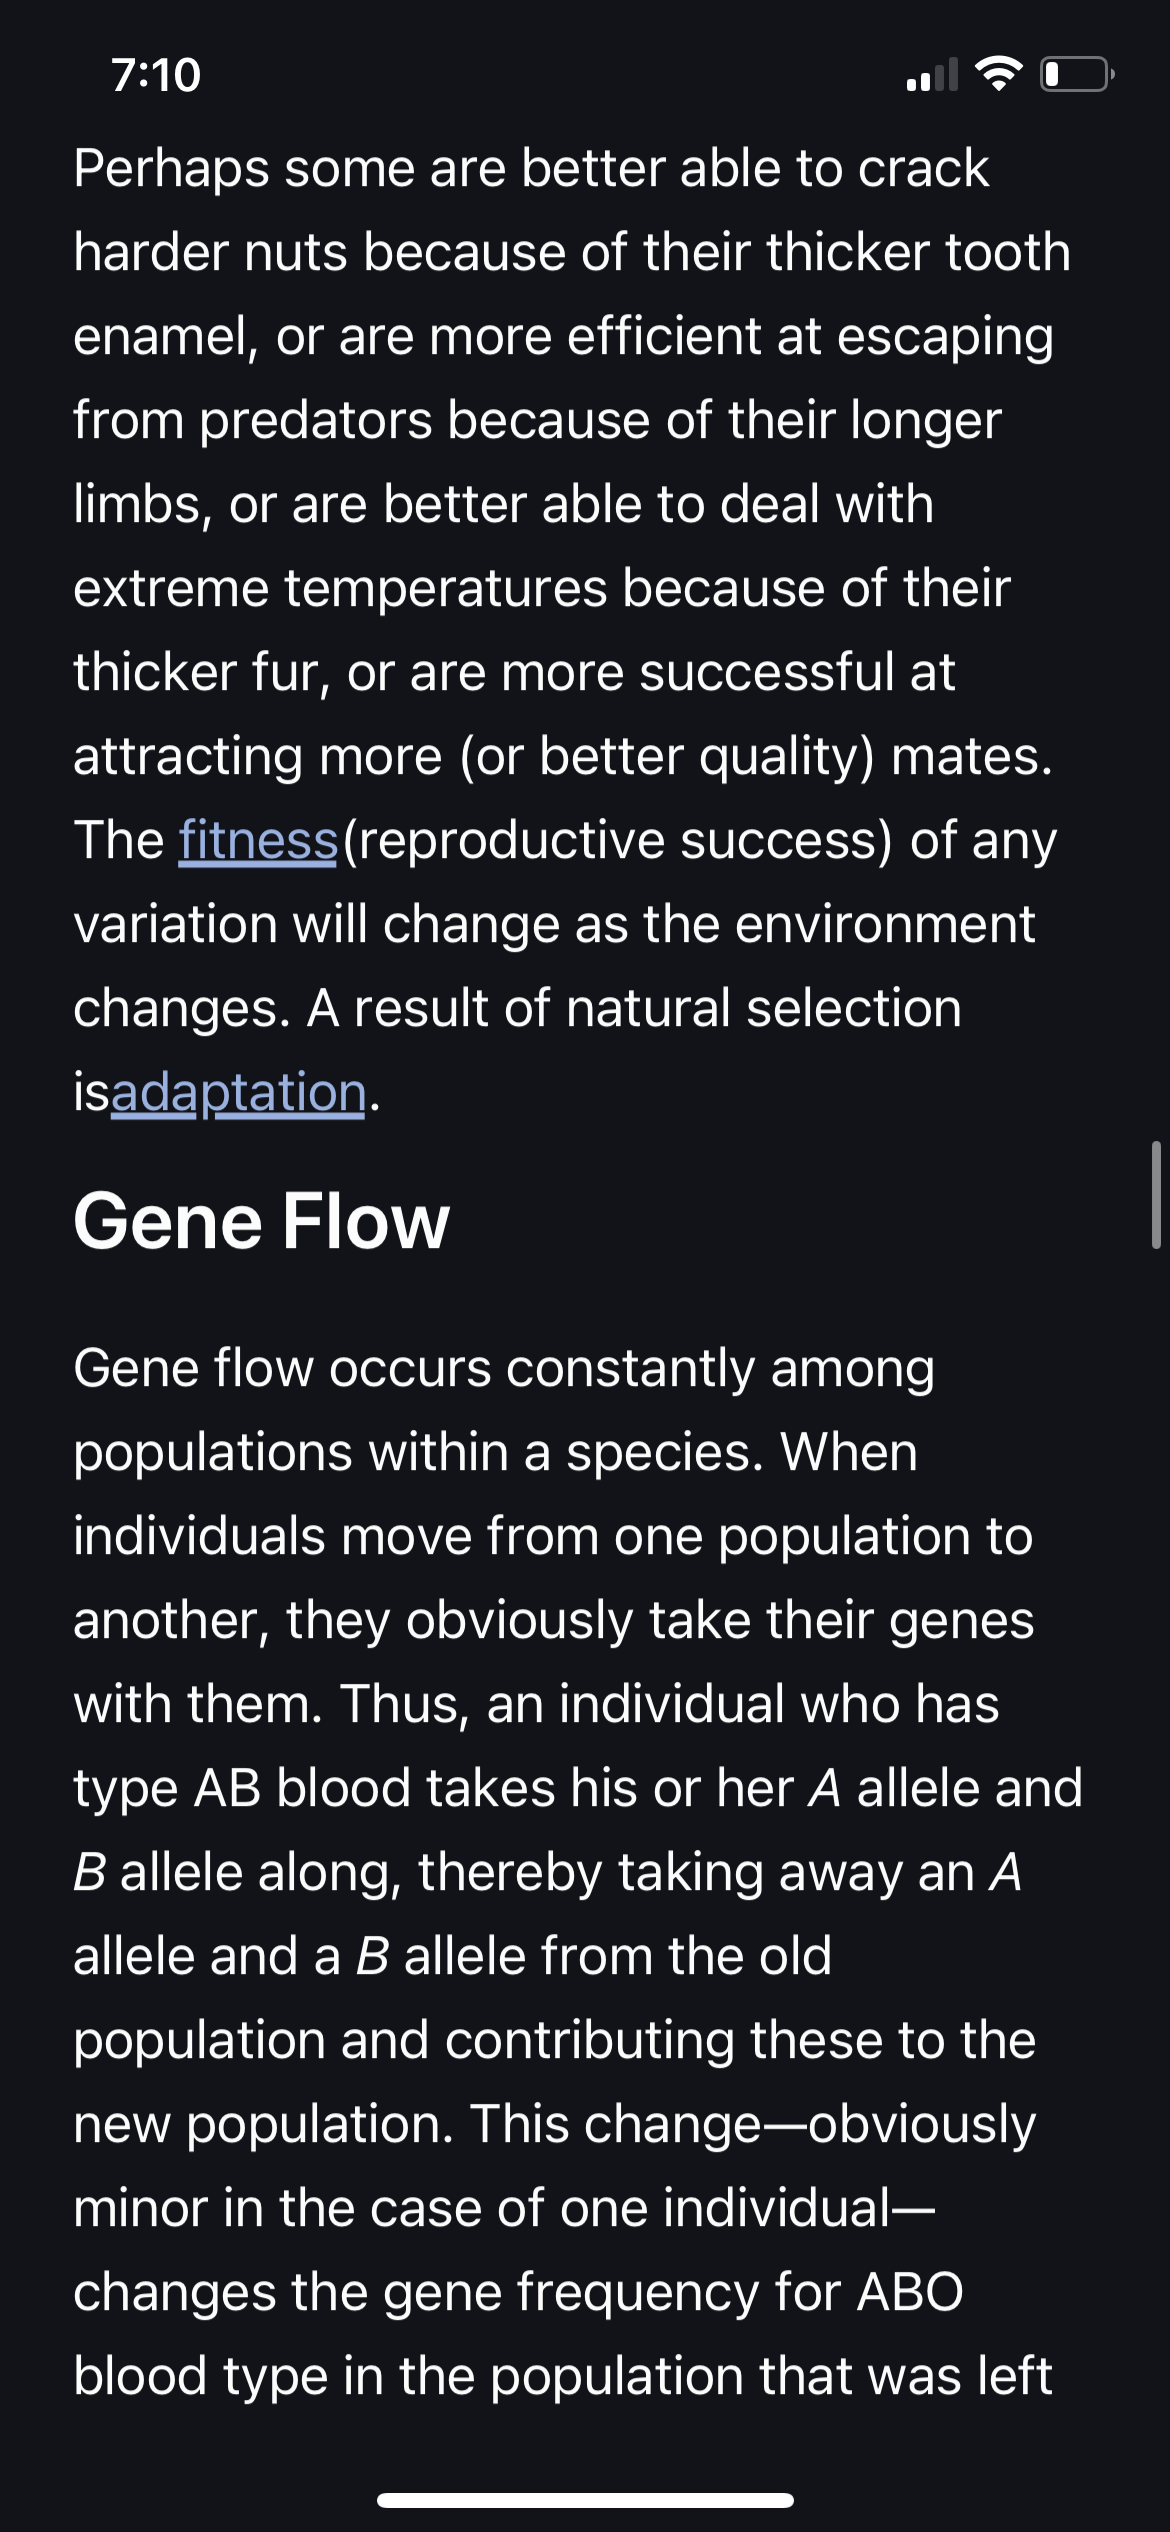
Task: Tap 'new population' in the last paragraph
Action: (263, 2124)
